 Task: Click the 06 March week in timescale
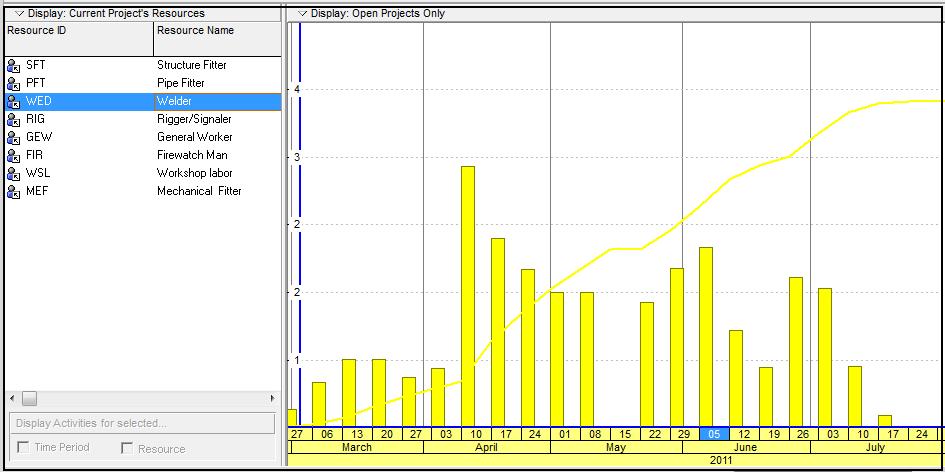coord(327,435)
